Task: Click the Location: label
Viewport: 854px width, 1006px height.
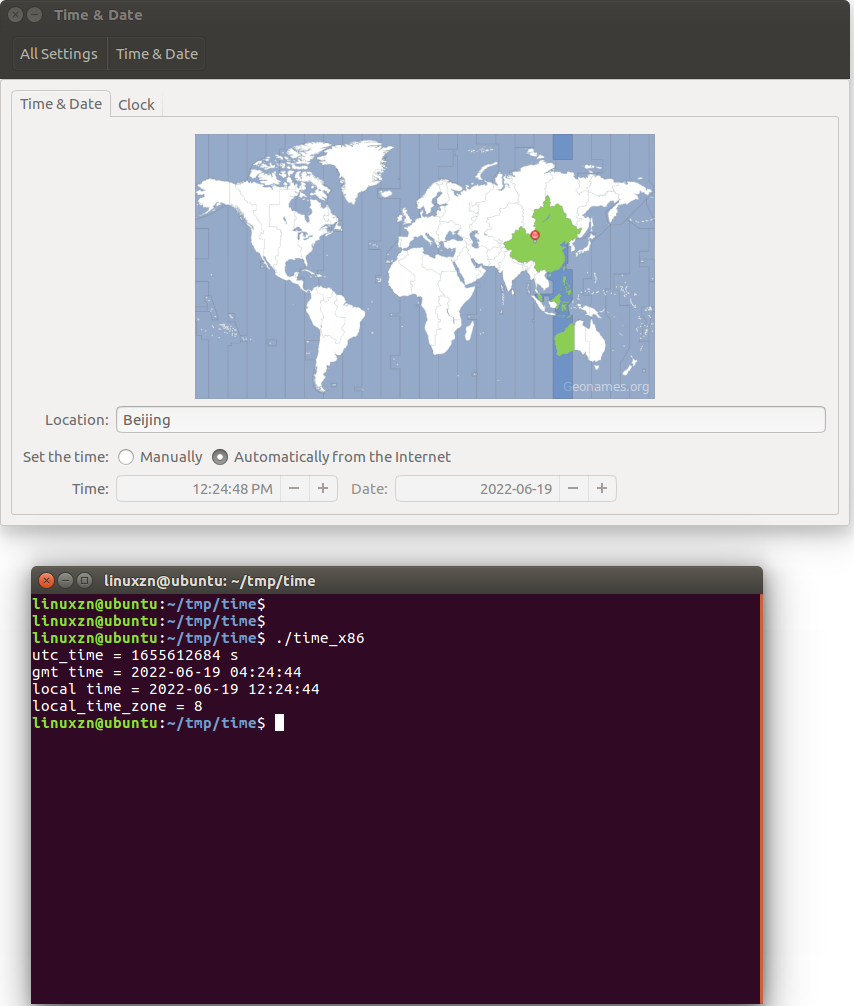Action: (x=77, y=420)
